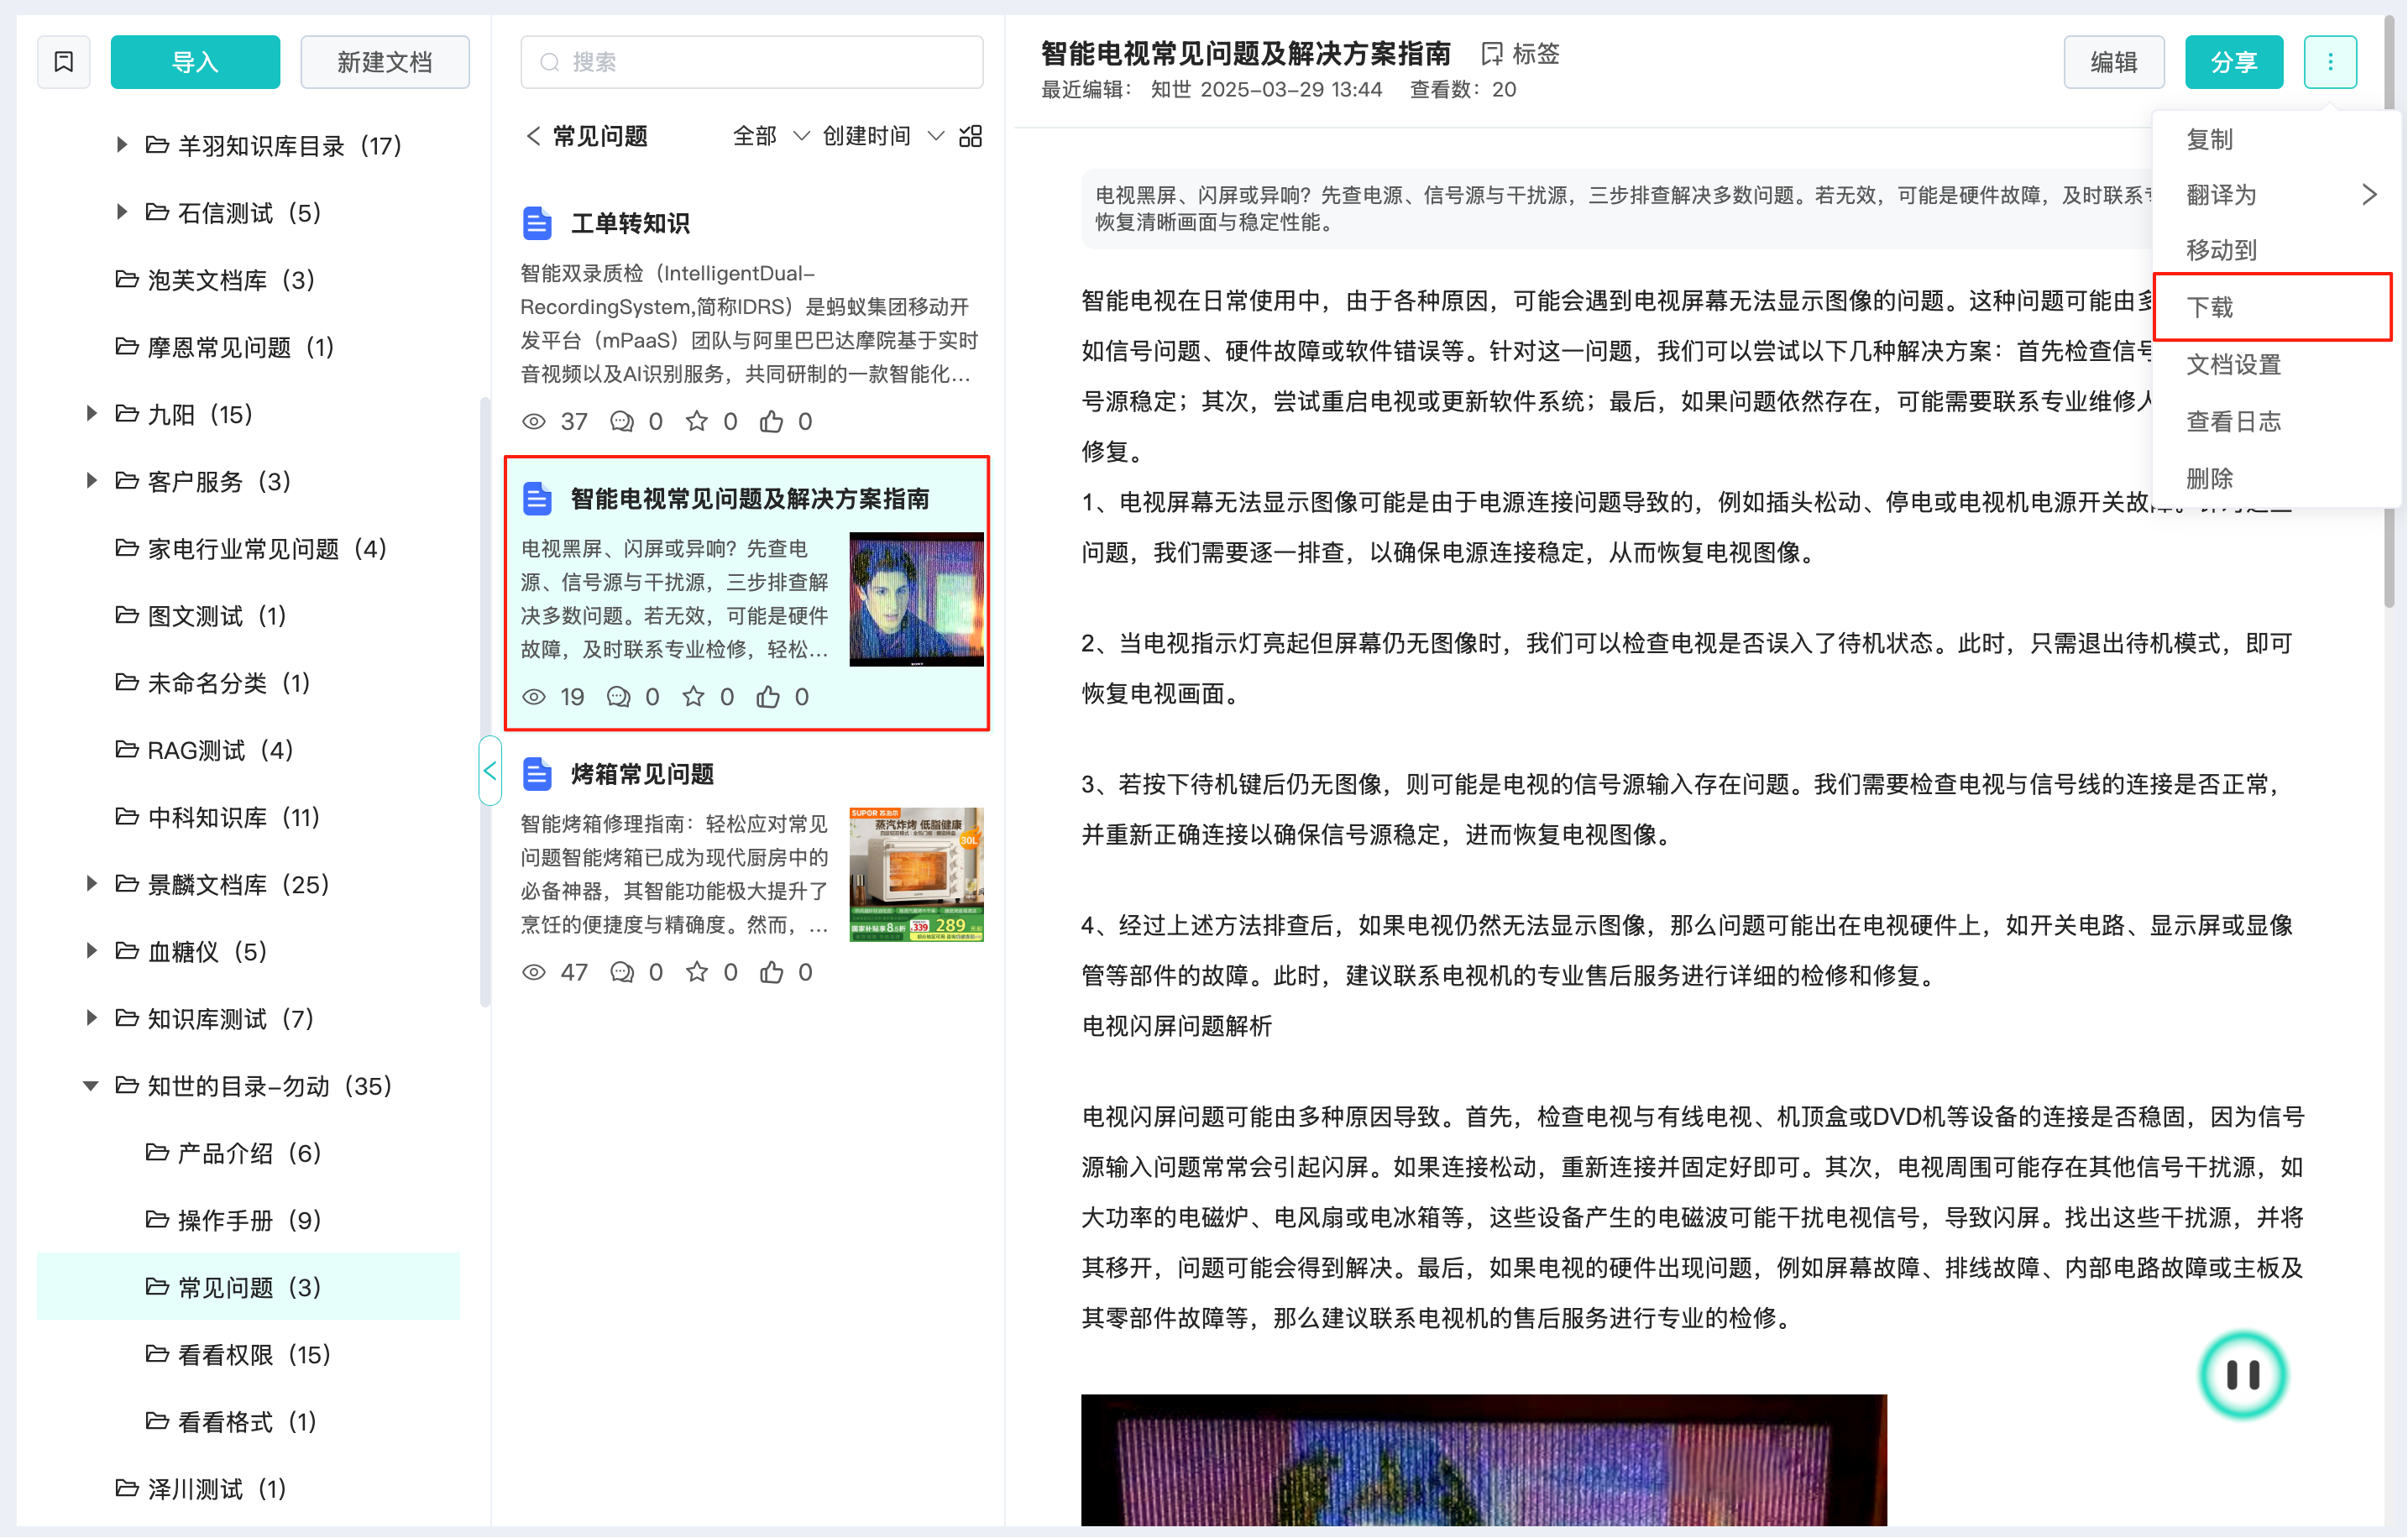Click the bookmark icon beside the Import button
This screenshot has width=2408, height=1538.
tap(64, 62)
